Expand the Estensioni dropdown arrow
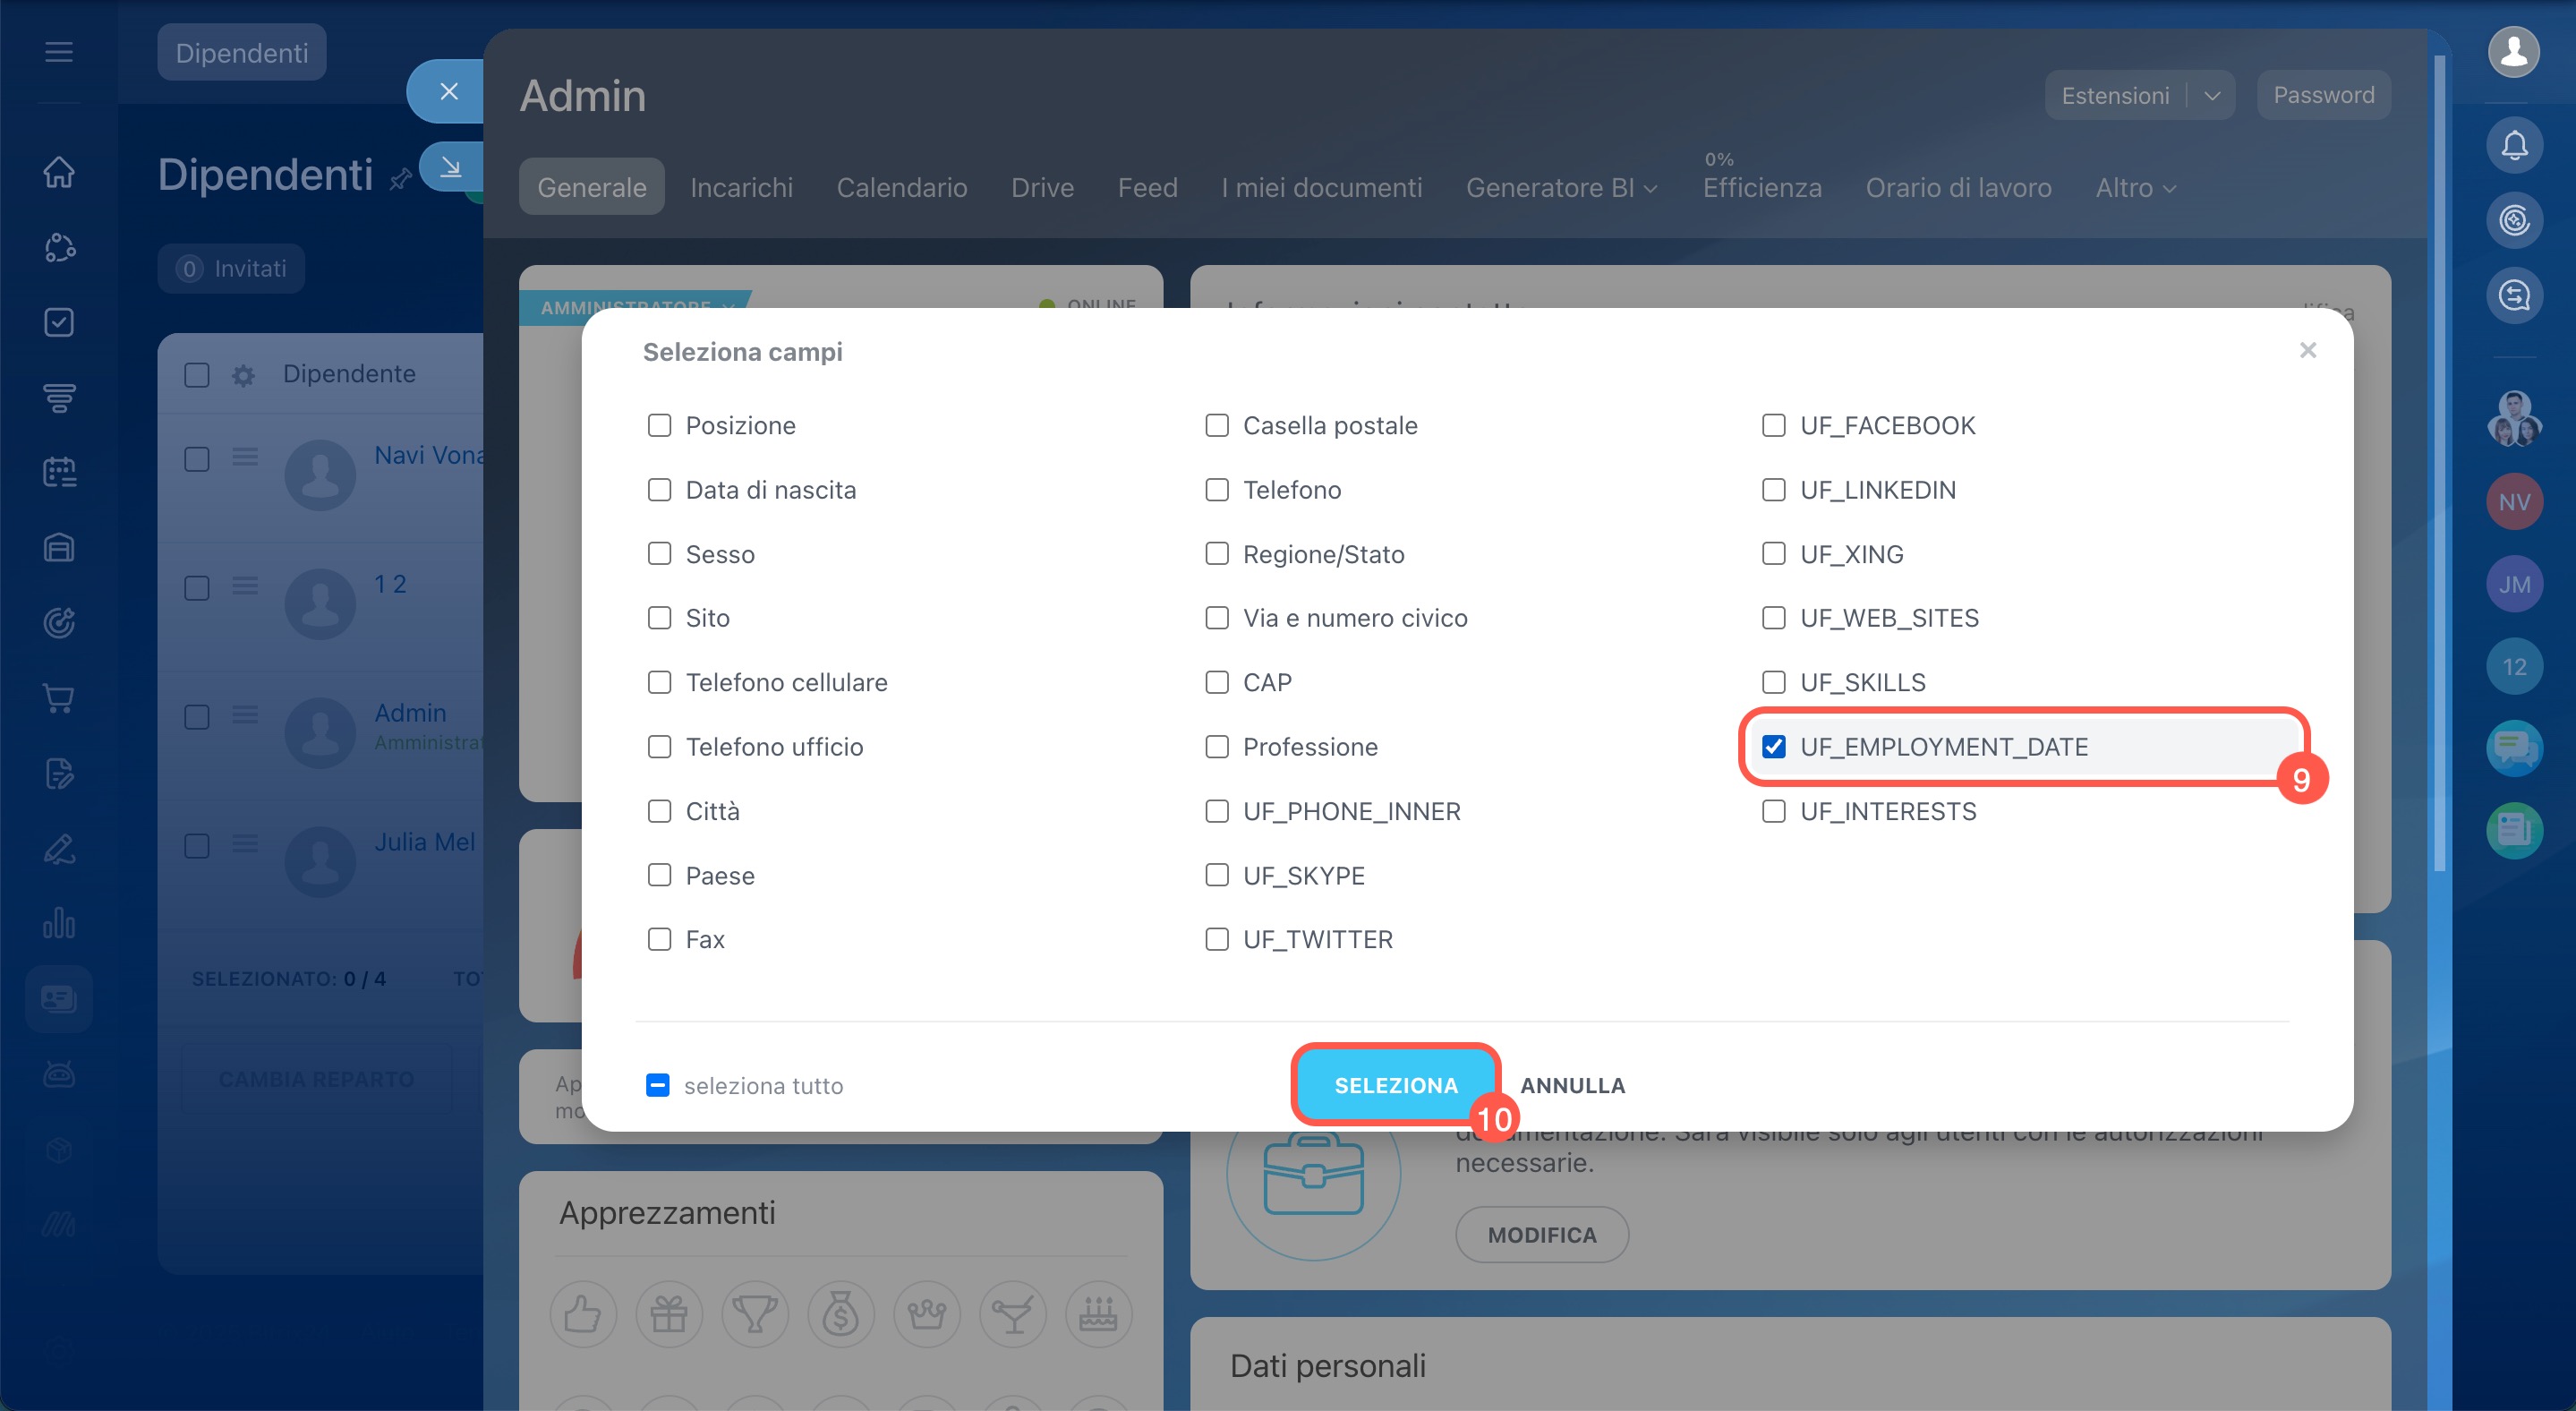Screen dimensions: 2576x1411 (x=2211, y=96)
